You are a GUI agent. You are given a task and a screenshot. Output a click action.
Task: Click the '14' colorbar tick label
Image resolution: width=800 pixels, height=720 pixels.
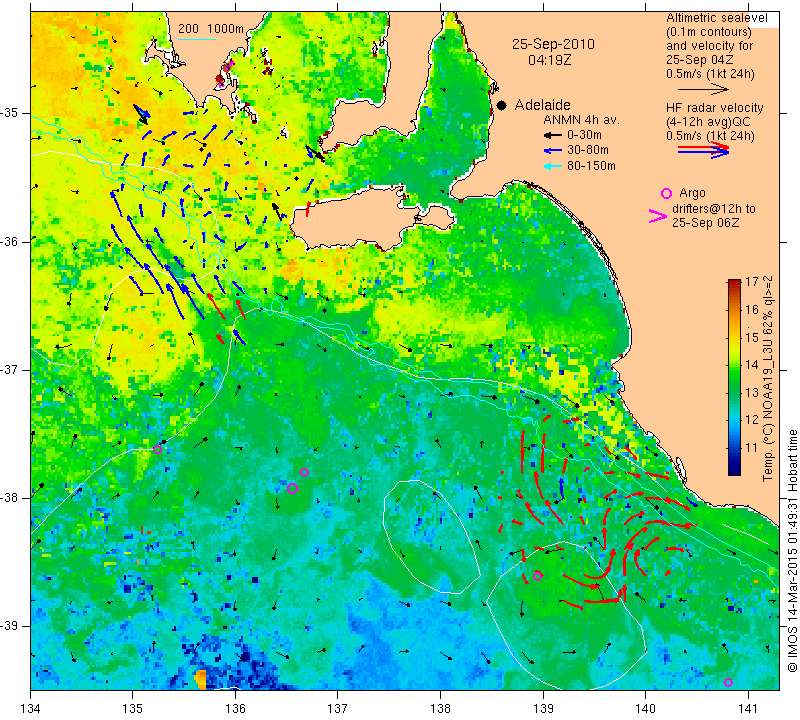[x=753, y=365]
